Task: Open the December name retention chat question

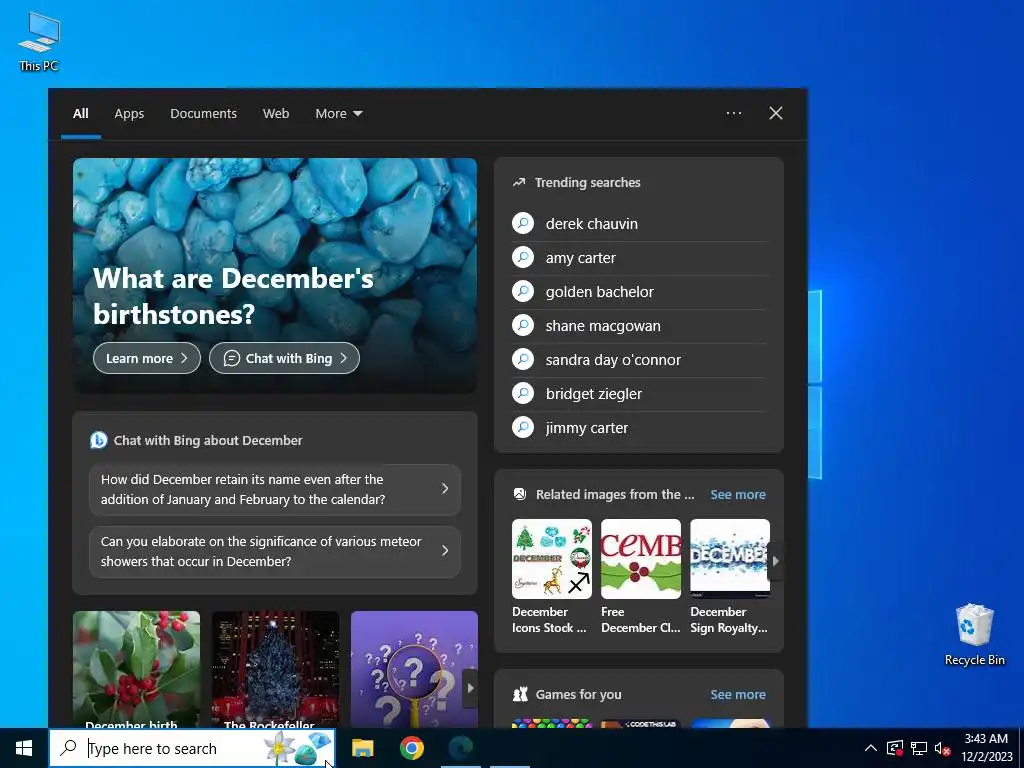Action: (275, 489)
